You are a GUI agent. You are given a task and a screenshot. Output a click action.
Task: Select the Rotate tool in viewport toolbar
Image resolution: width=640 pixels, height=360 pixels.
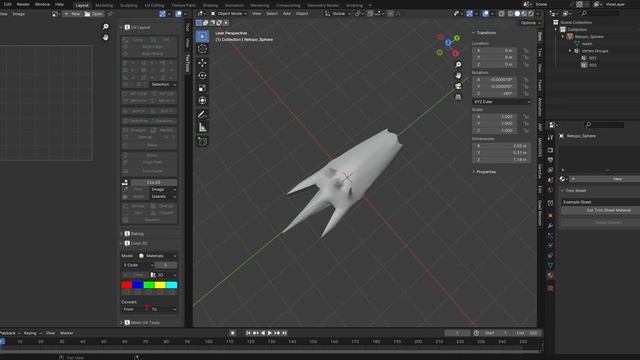pos(202,76)
